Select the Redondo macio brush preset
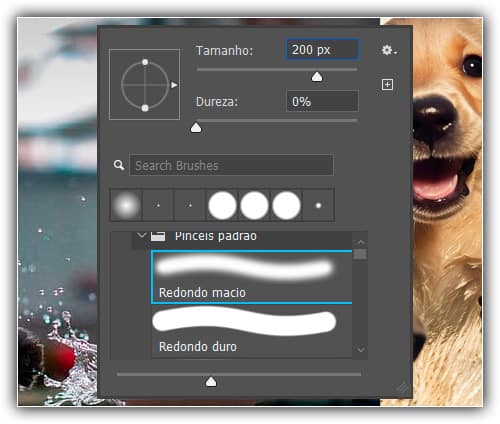 pyautogui.click(x=252, y=277)
